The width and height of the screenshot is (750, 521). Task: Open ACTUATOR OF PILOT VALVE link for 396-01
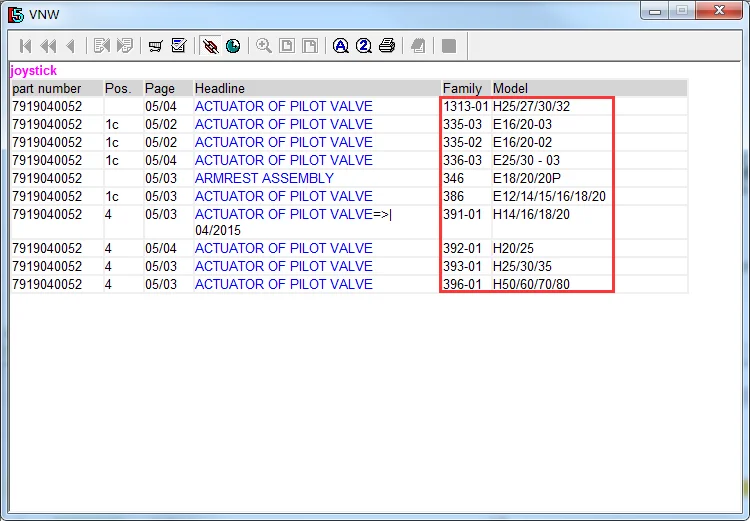(x=284, y=284)
